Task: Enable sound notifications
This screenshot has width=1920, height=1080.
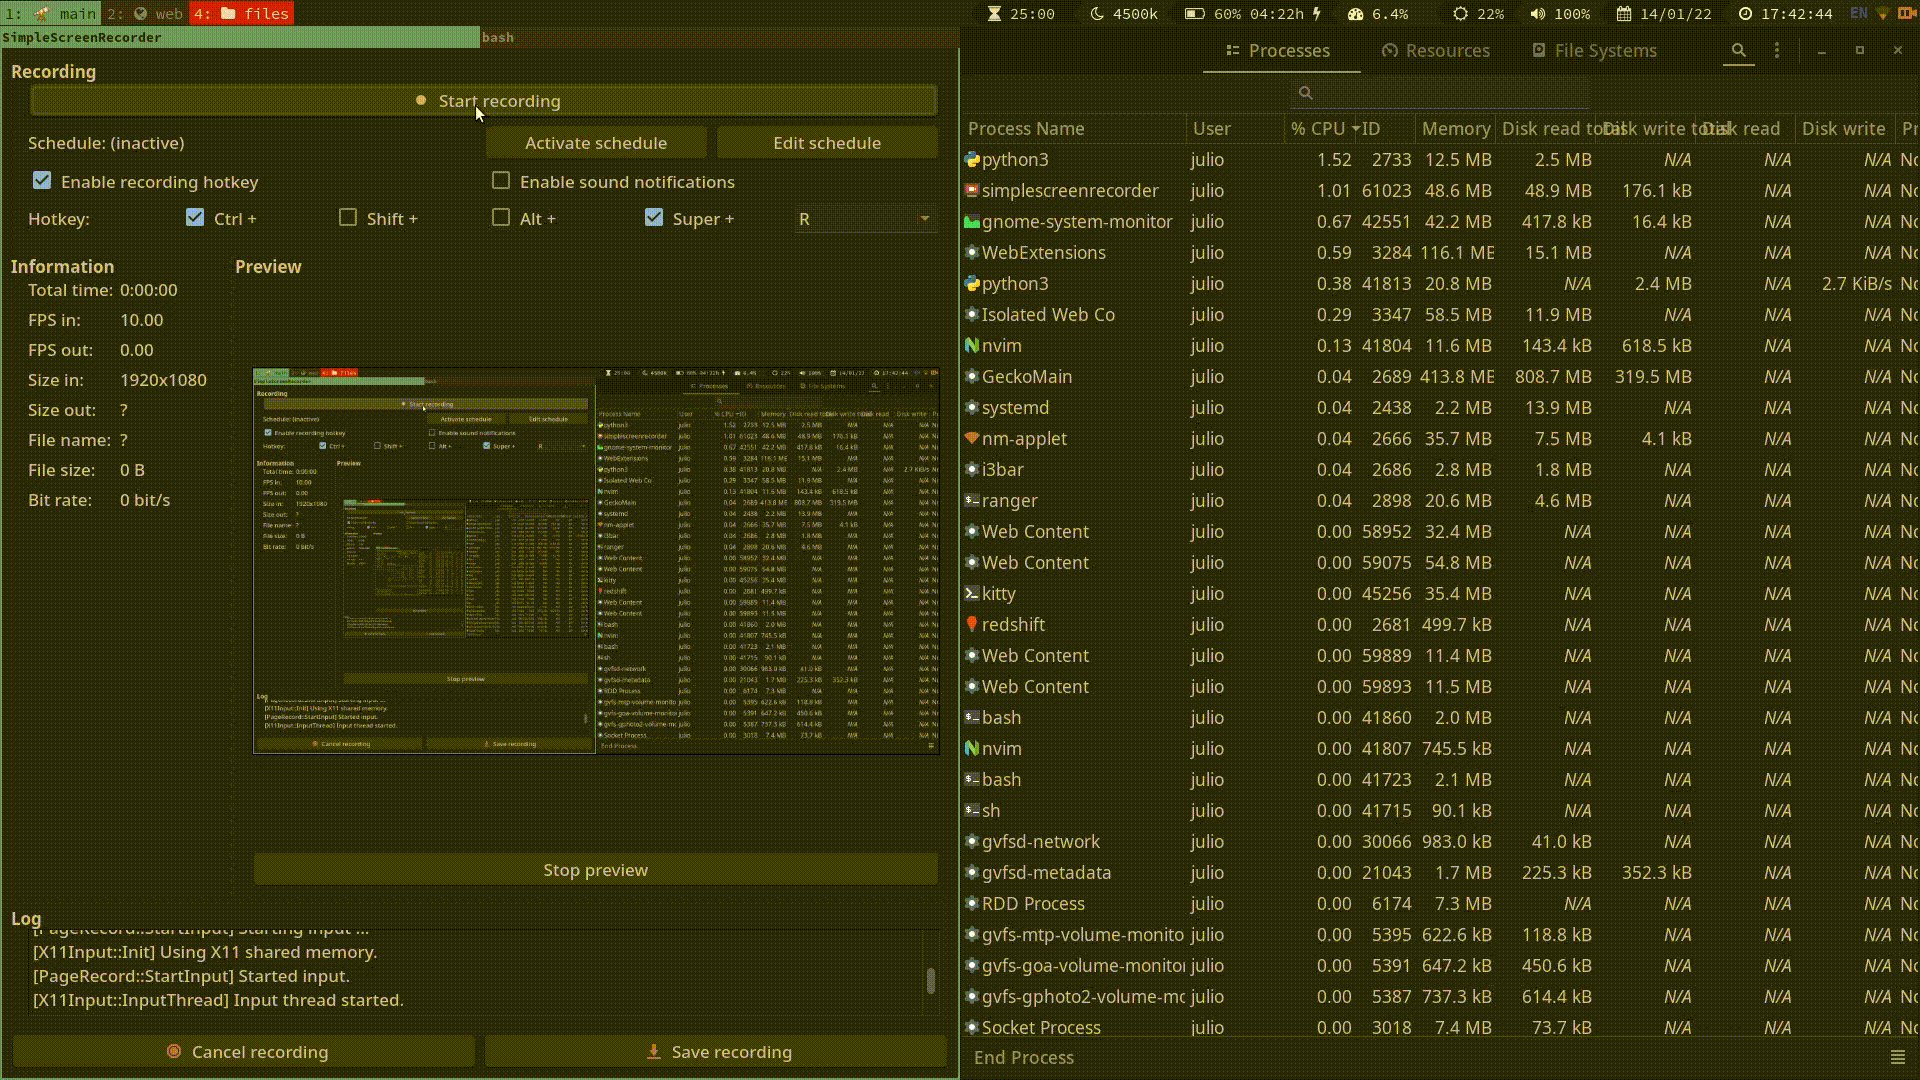Action: (x=500, y=181)
